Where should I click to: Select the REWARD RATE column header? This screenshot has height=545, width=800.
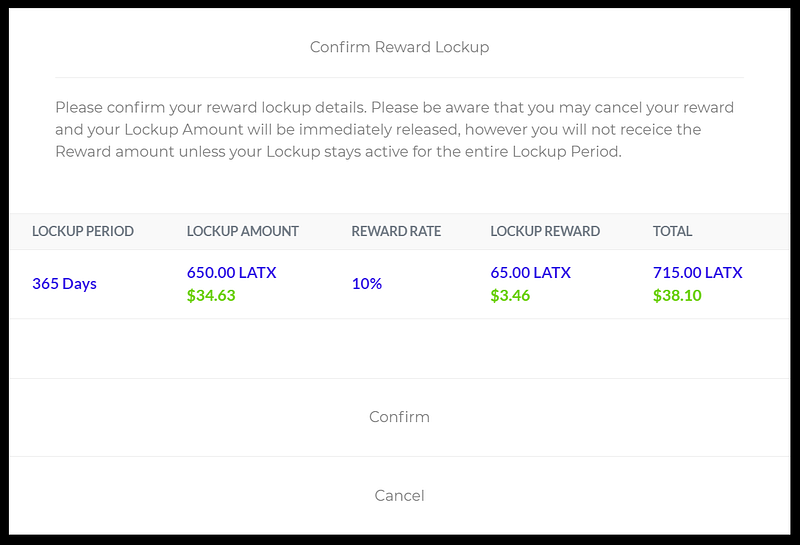(396, 231)
